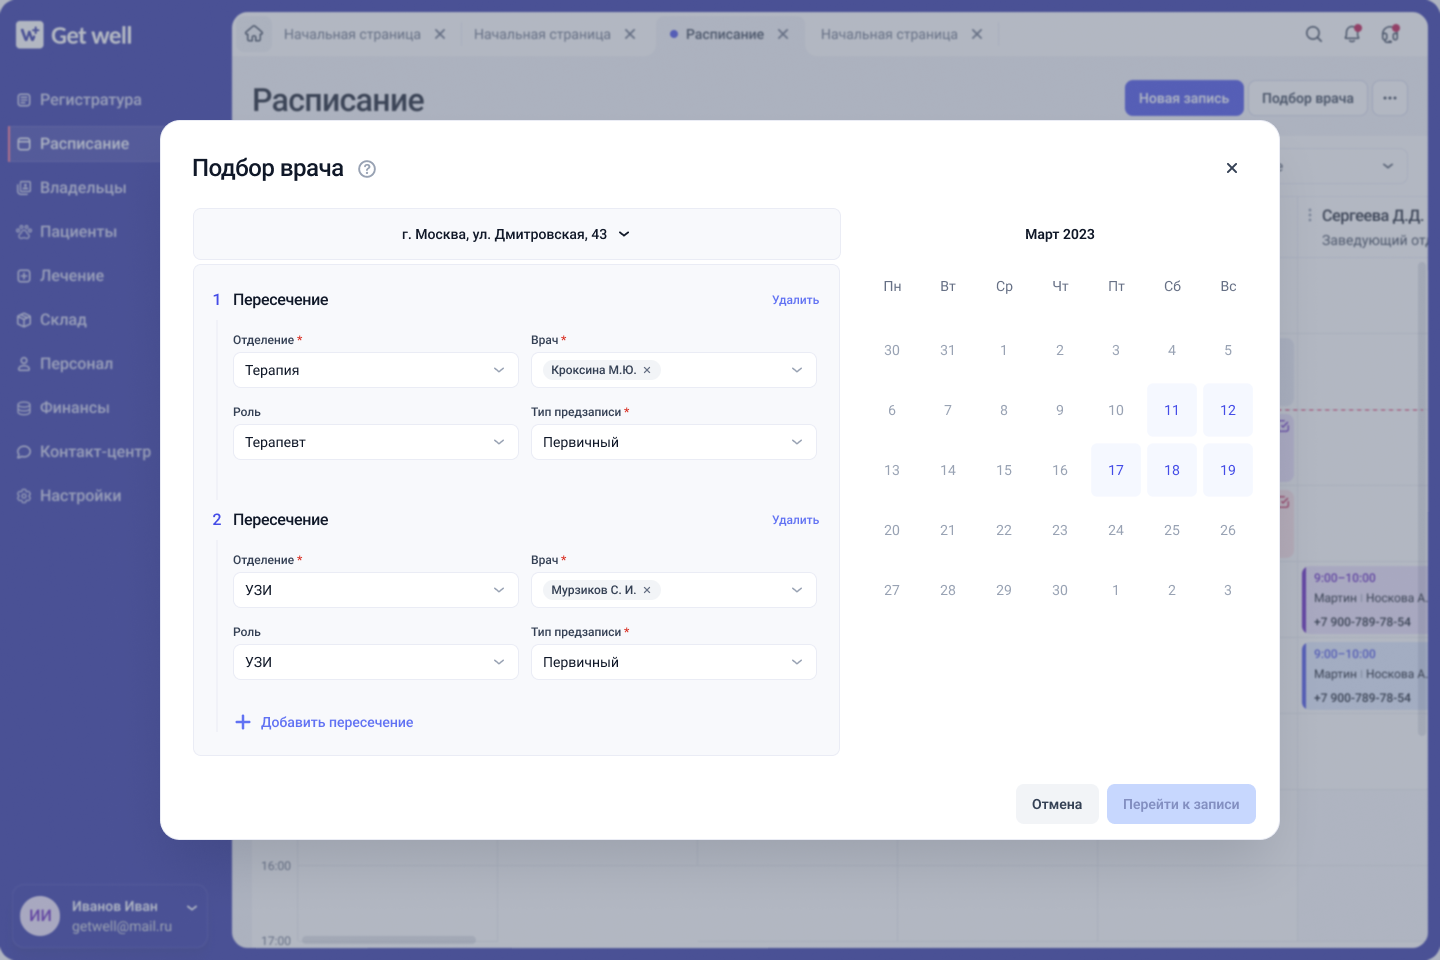Go to the home icon tab
Screen dimensions: 1440x960
tap(254, 34)
